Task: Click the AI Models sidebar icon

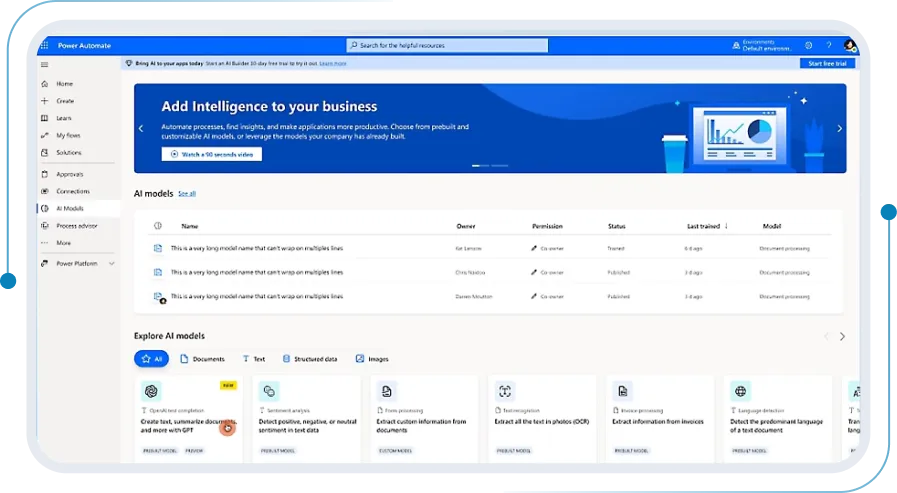Action: pos(45,208)
